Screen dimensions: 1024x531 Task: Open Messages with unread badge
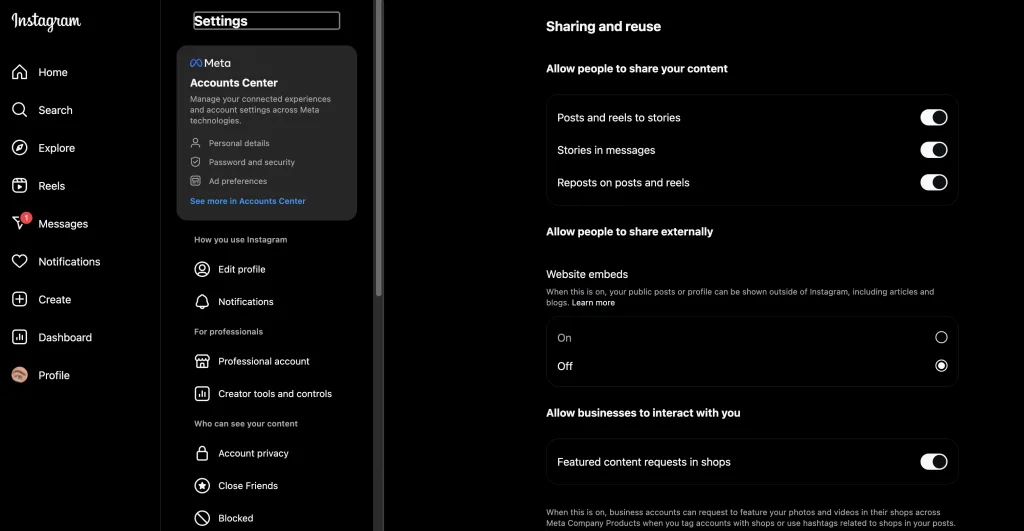(x=20, y=223)
